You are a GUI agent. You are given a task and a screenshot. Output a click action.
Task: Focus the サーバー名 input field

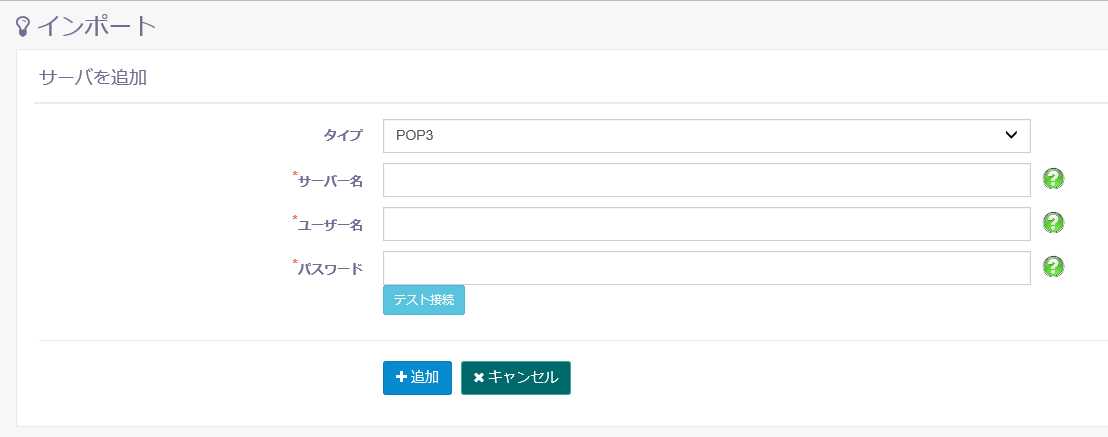707,180
